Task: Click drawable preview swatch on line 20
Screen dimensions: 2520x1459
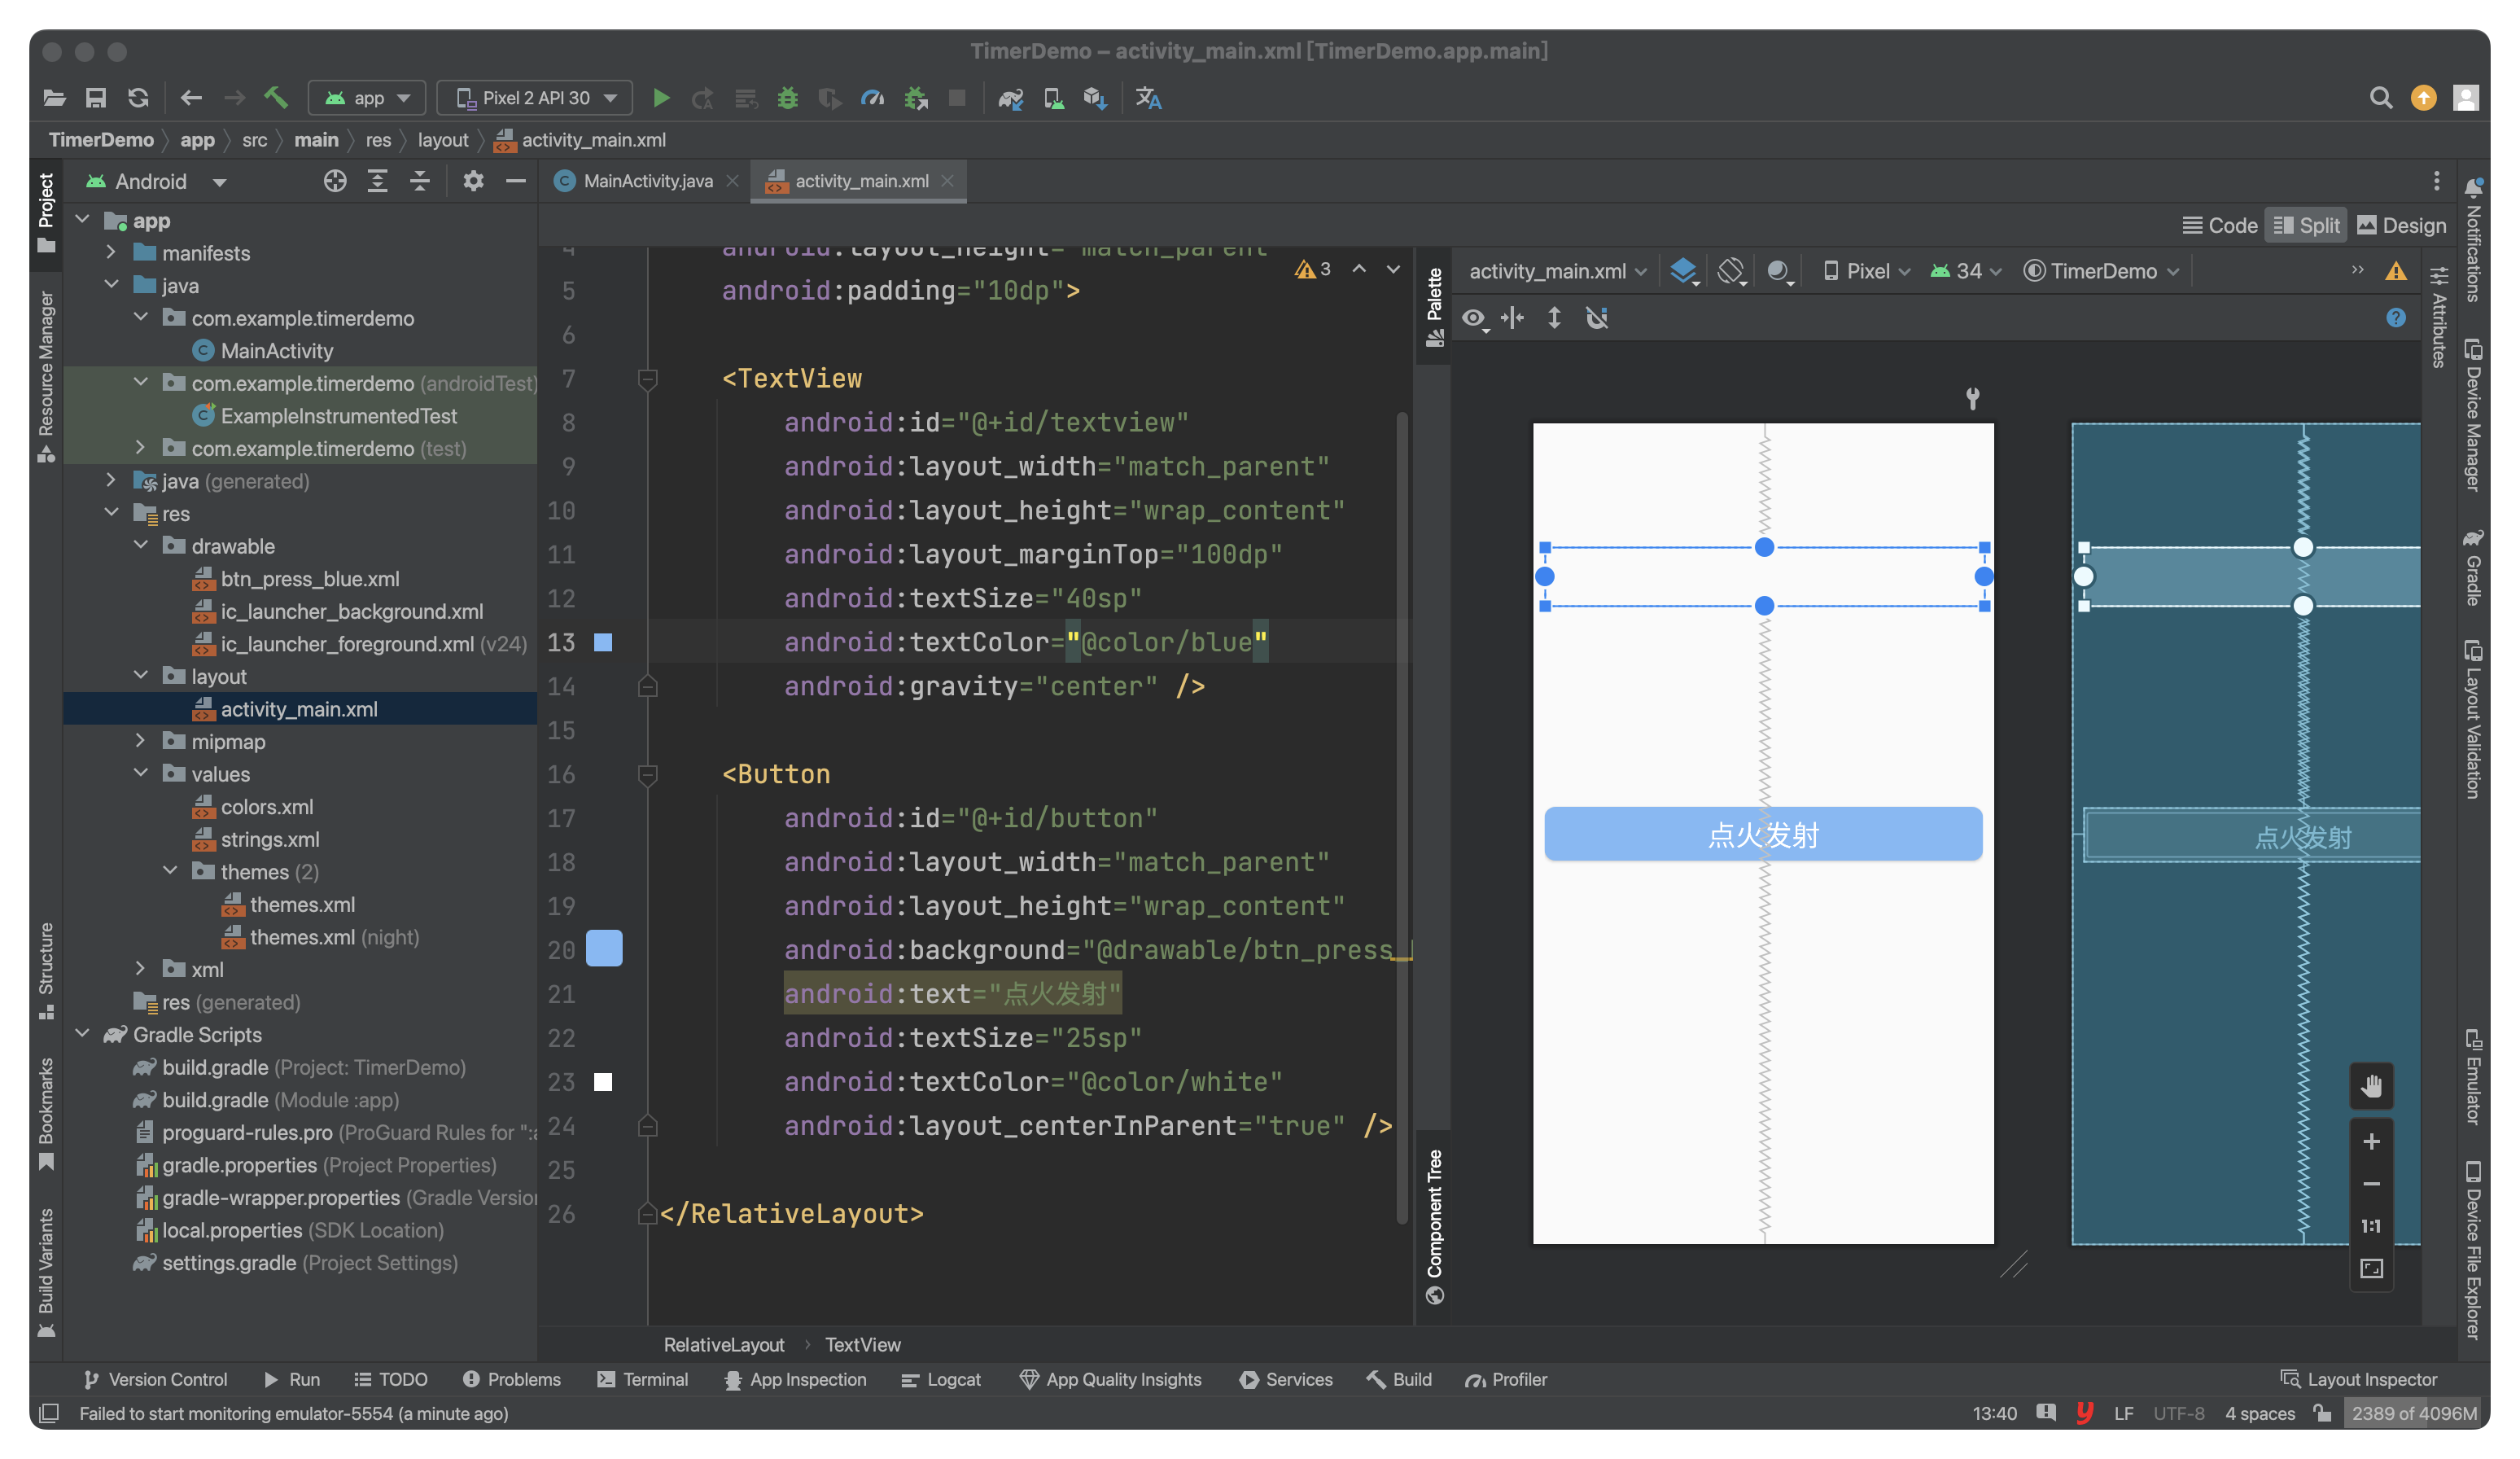Action: [604, 949]
